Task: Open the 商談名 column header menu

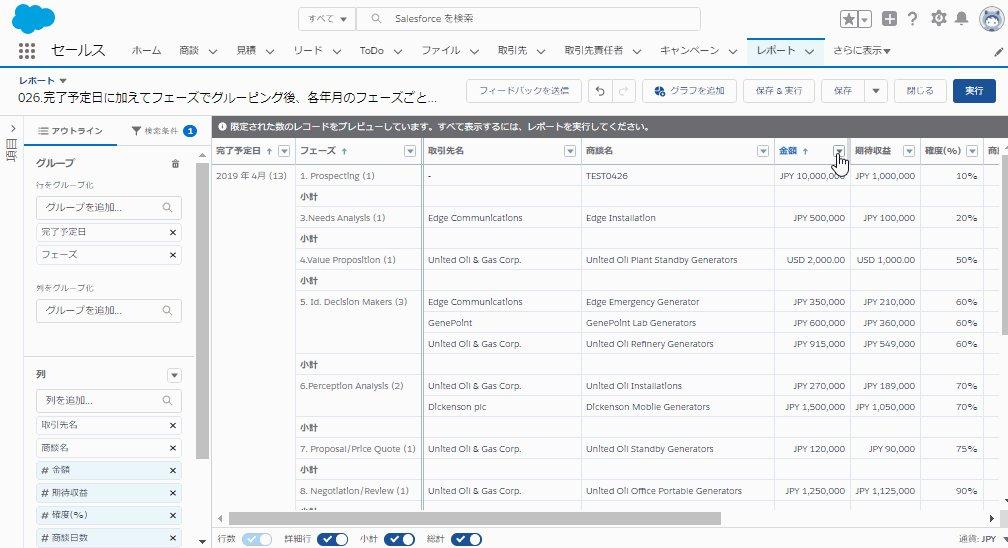Action: click(x=762, y=151)
